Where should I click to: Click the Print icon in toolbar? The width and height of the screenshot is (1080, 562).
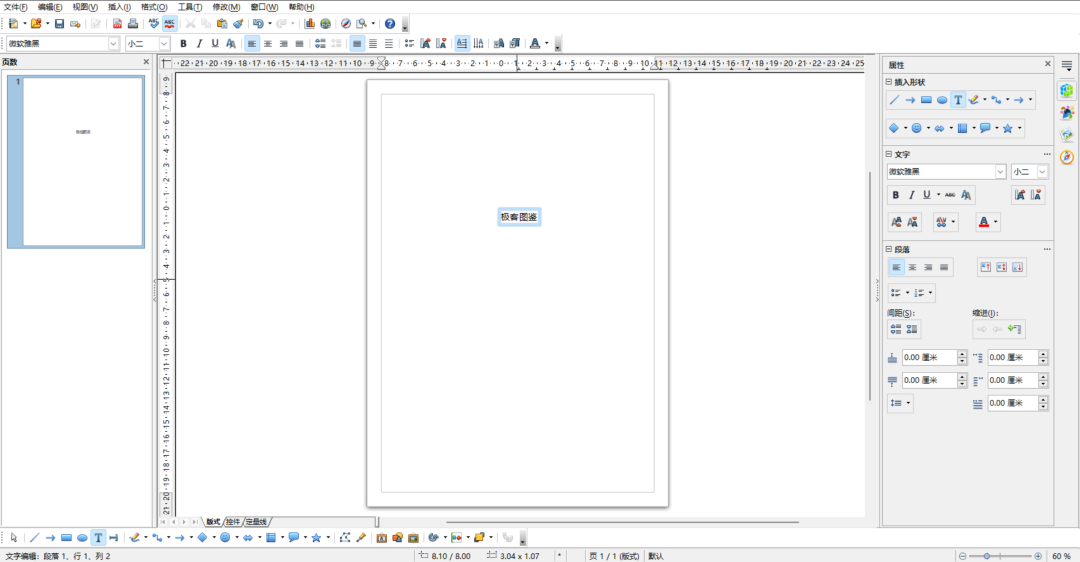(x=133, y=23)
